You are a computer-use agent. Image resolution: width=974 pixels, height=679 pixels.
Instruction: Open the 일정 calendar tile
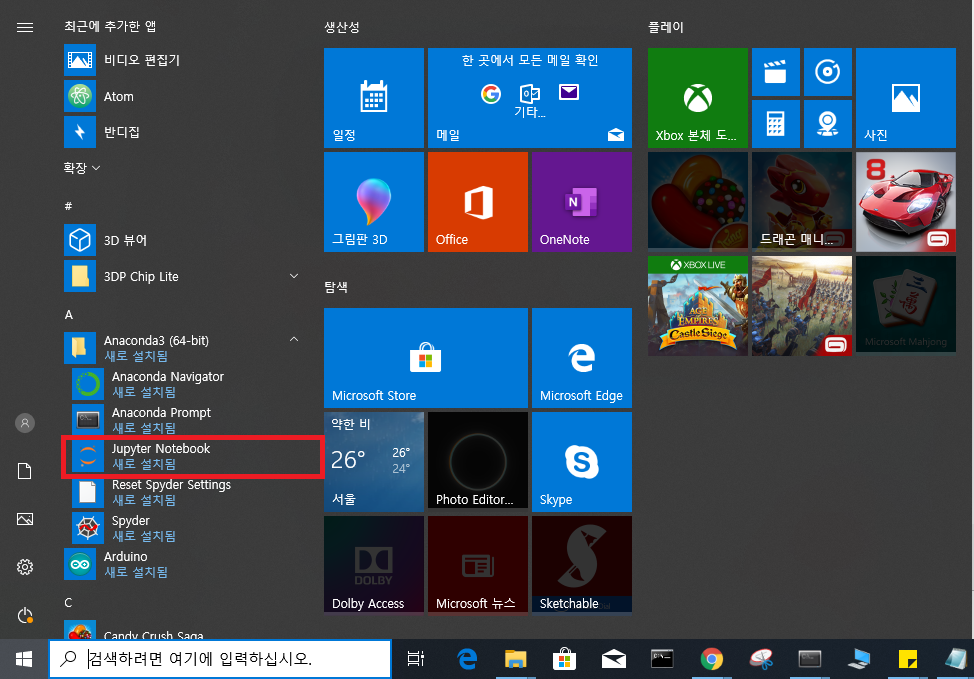pos(374,98)
